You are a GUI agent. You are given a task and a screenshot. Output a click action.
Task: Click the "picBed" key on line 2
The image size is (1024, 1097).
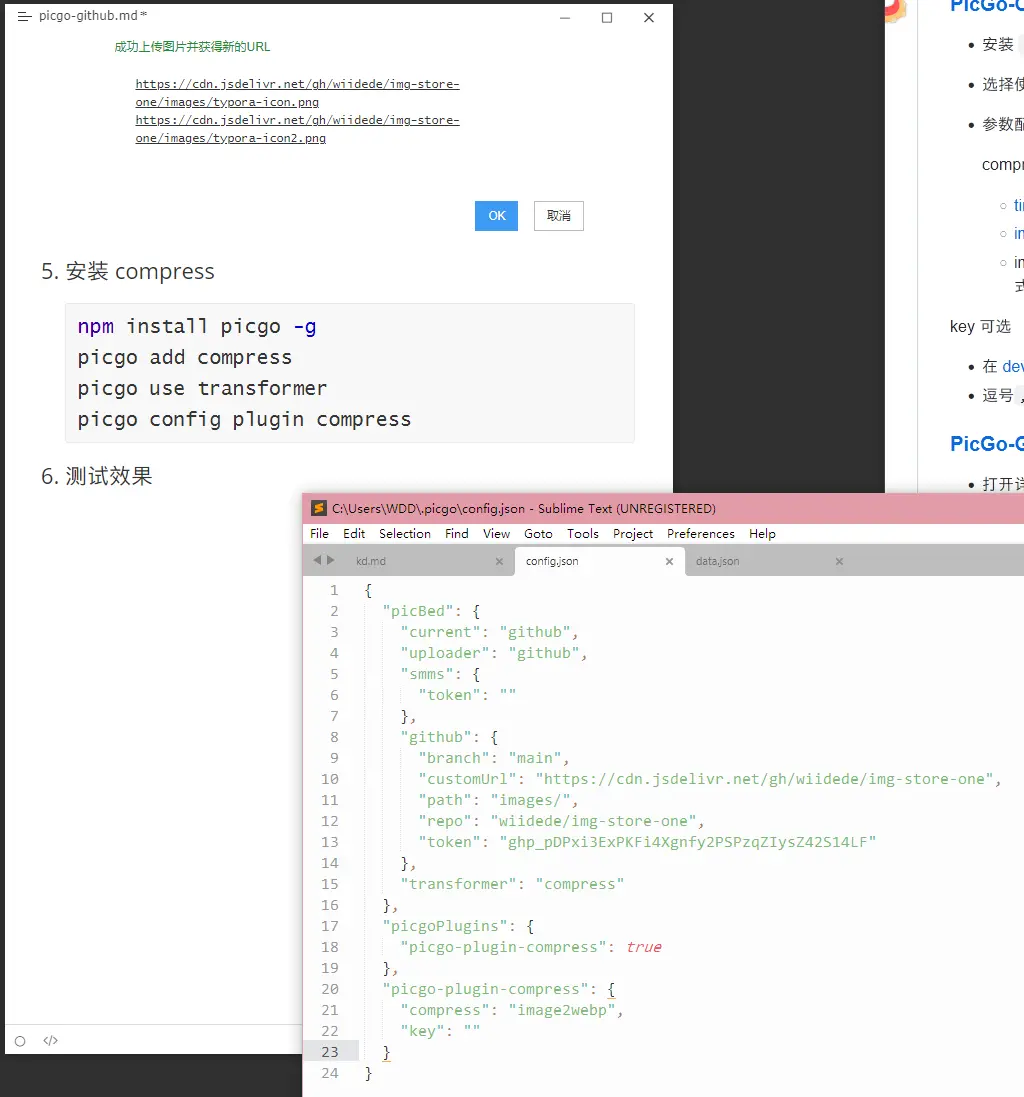coord(418,611)
